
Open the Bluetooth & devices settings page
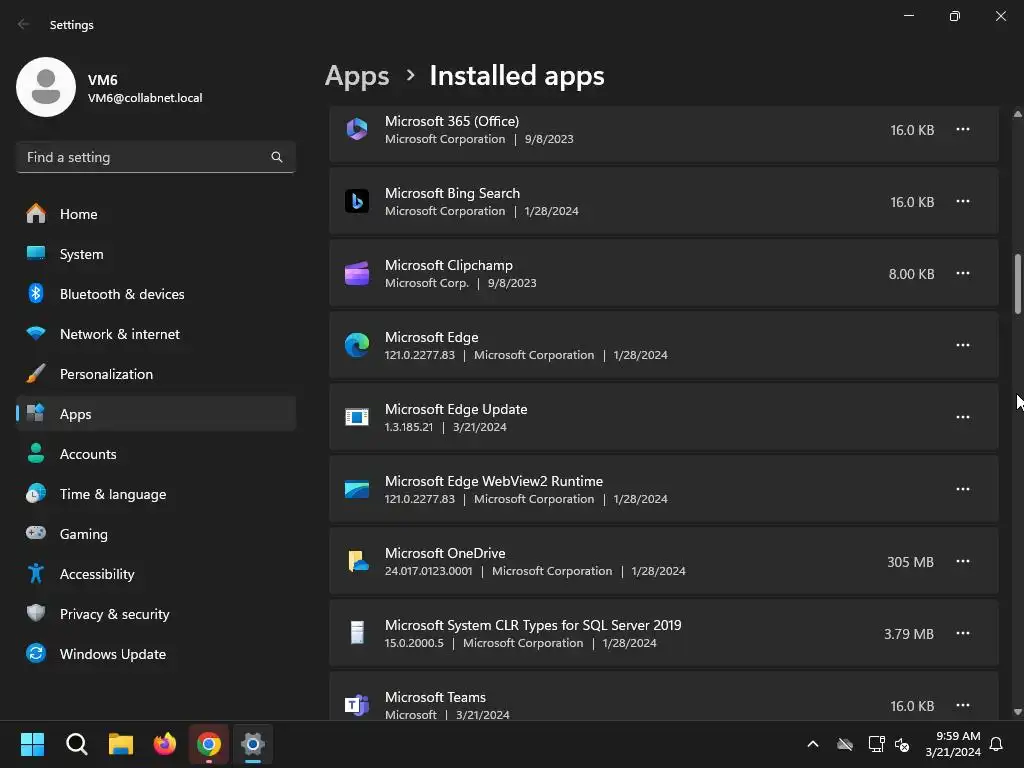click(x=122, y=294)
